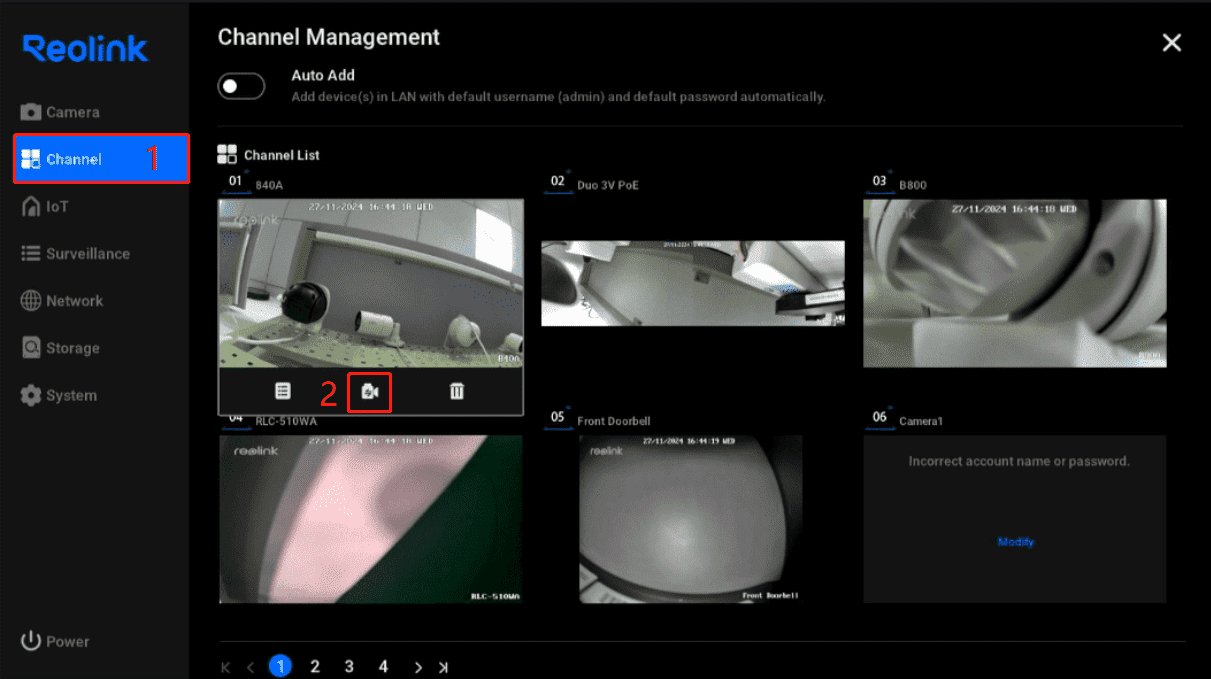This screenshot has height=679, width=1211.
Task: Click the Camera icon in sidebar
Action: (31, 112)
